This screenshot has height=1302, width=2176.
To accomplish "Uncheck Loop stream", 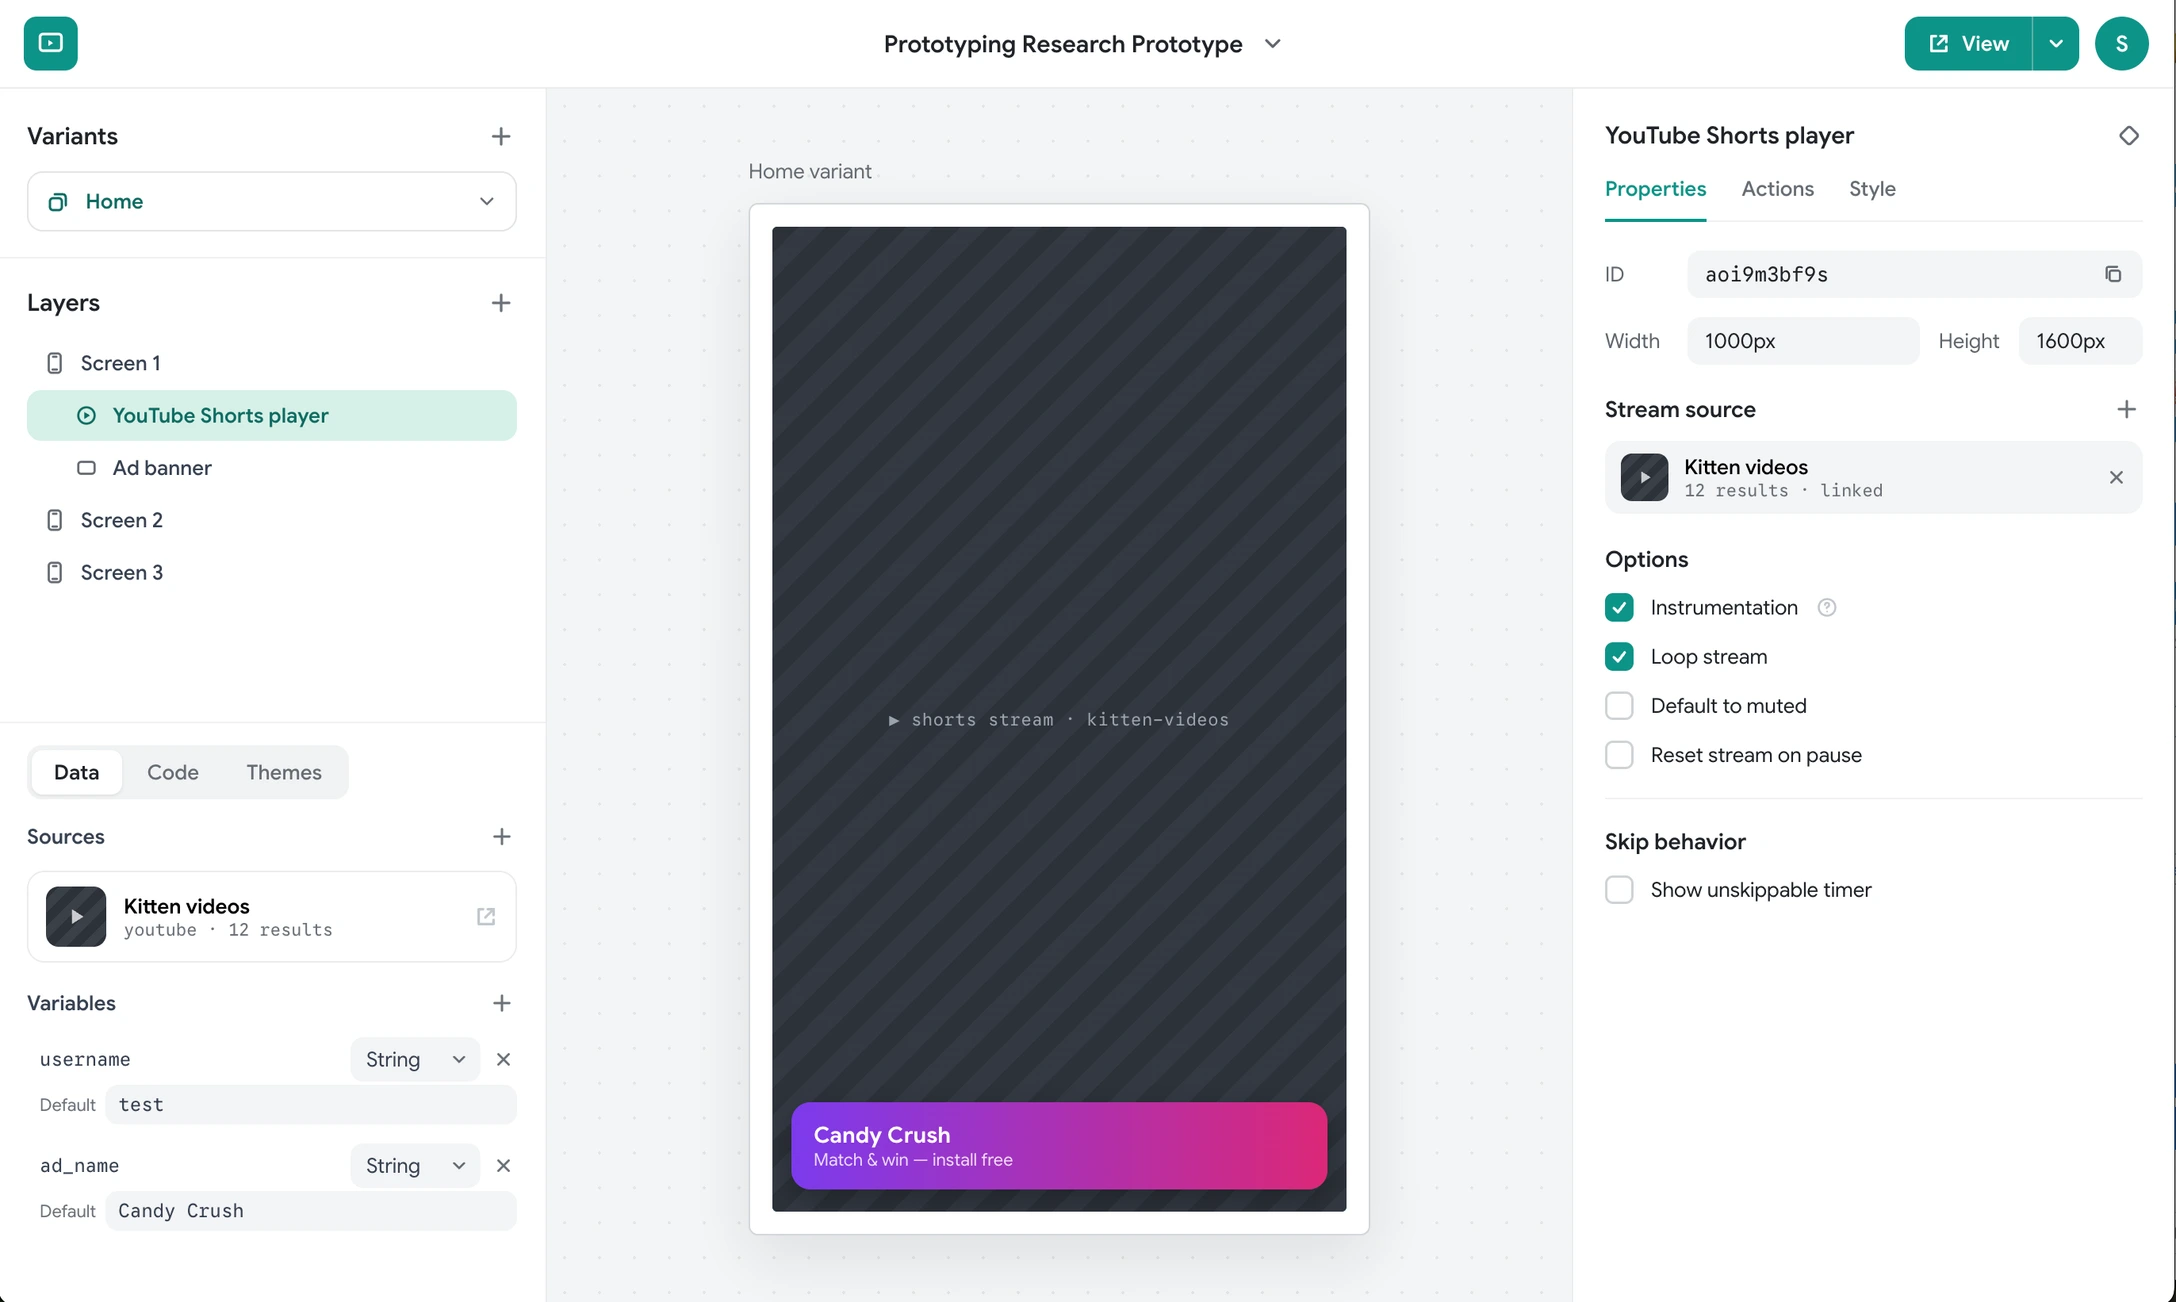I will [x=1619, y=657].
